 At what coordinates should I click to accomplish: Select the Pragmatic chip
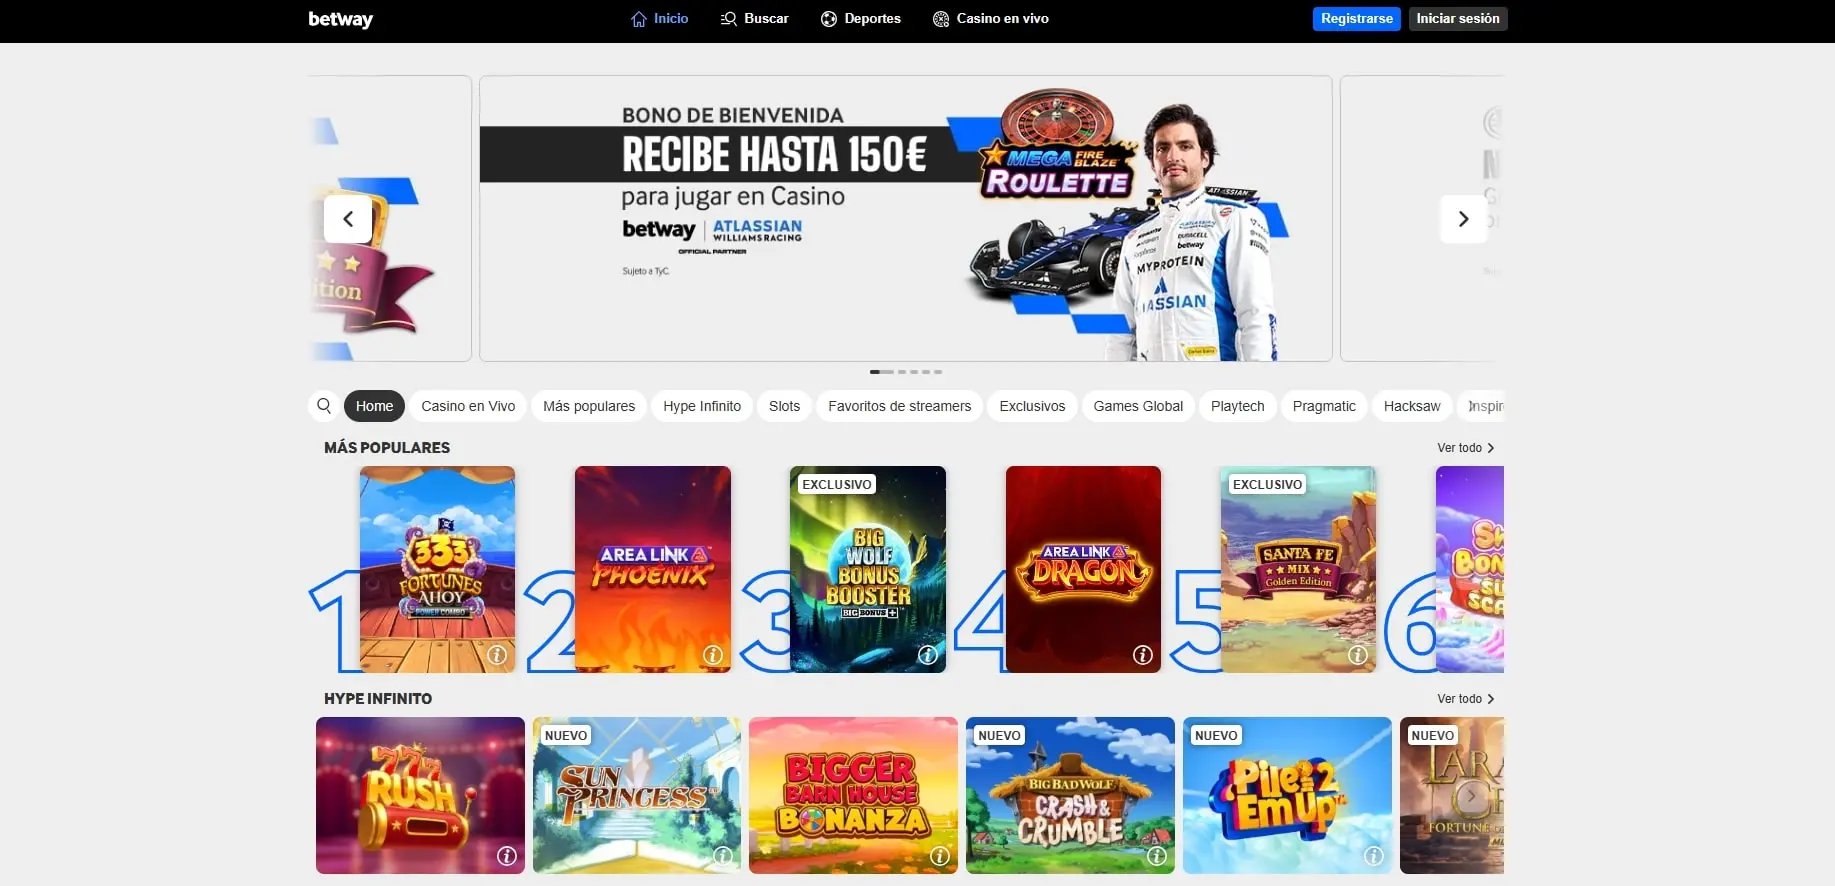[x=1324, y=406]
